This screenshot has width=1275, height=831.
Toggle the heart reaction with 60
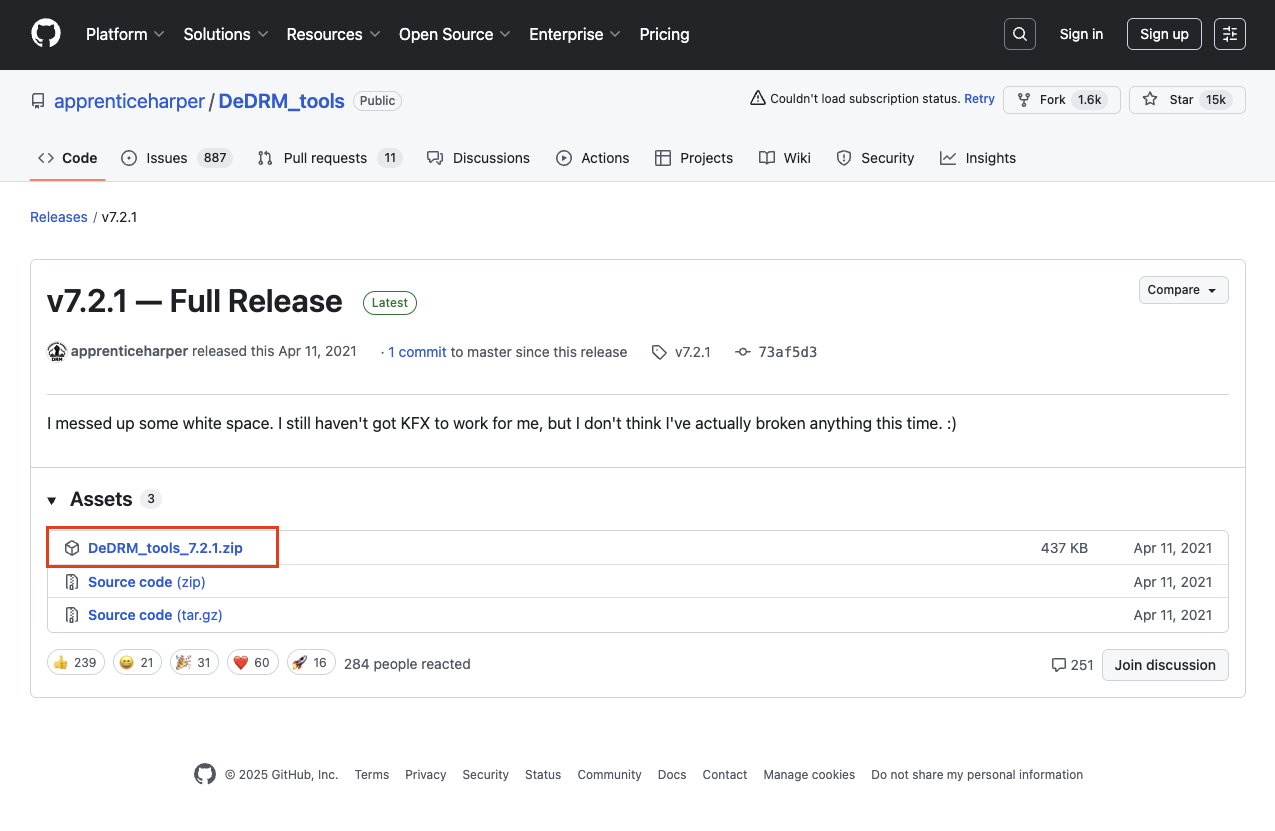[251, 662]
